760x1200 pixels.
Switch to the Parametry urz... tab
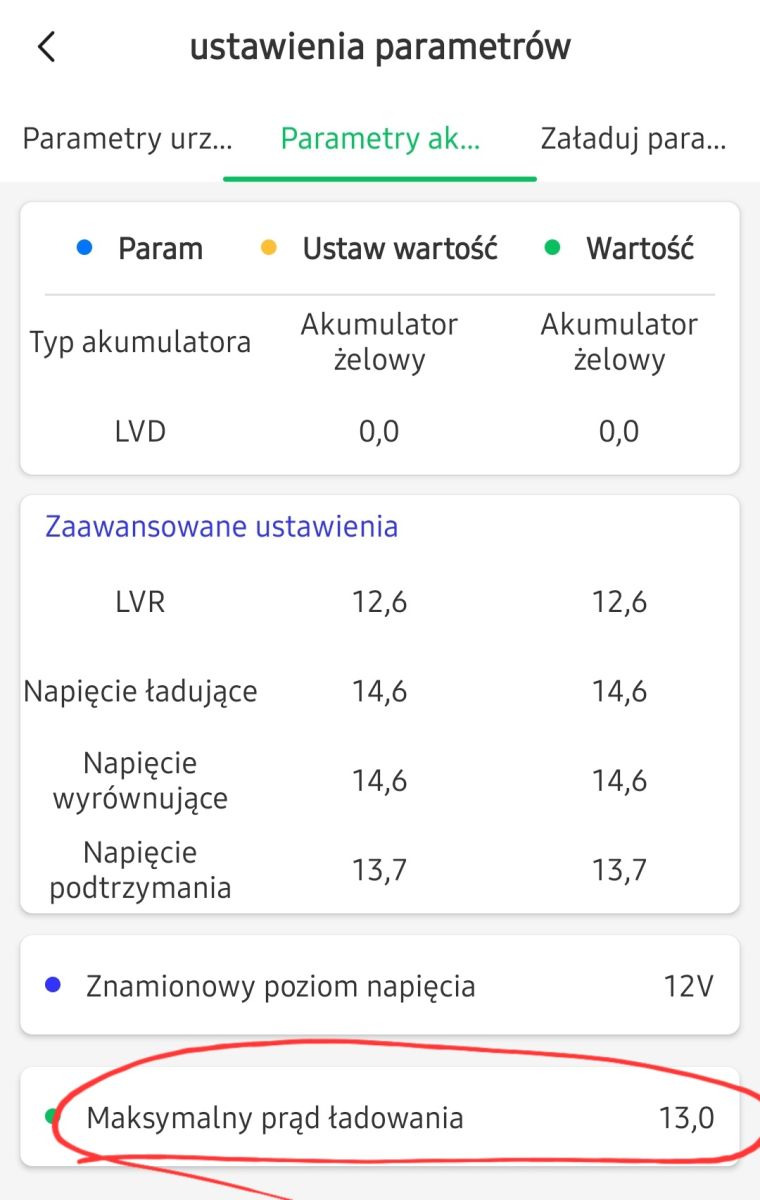tap(127, 138)
